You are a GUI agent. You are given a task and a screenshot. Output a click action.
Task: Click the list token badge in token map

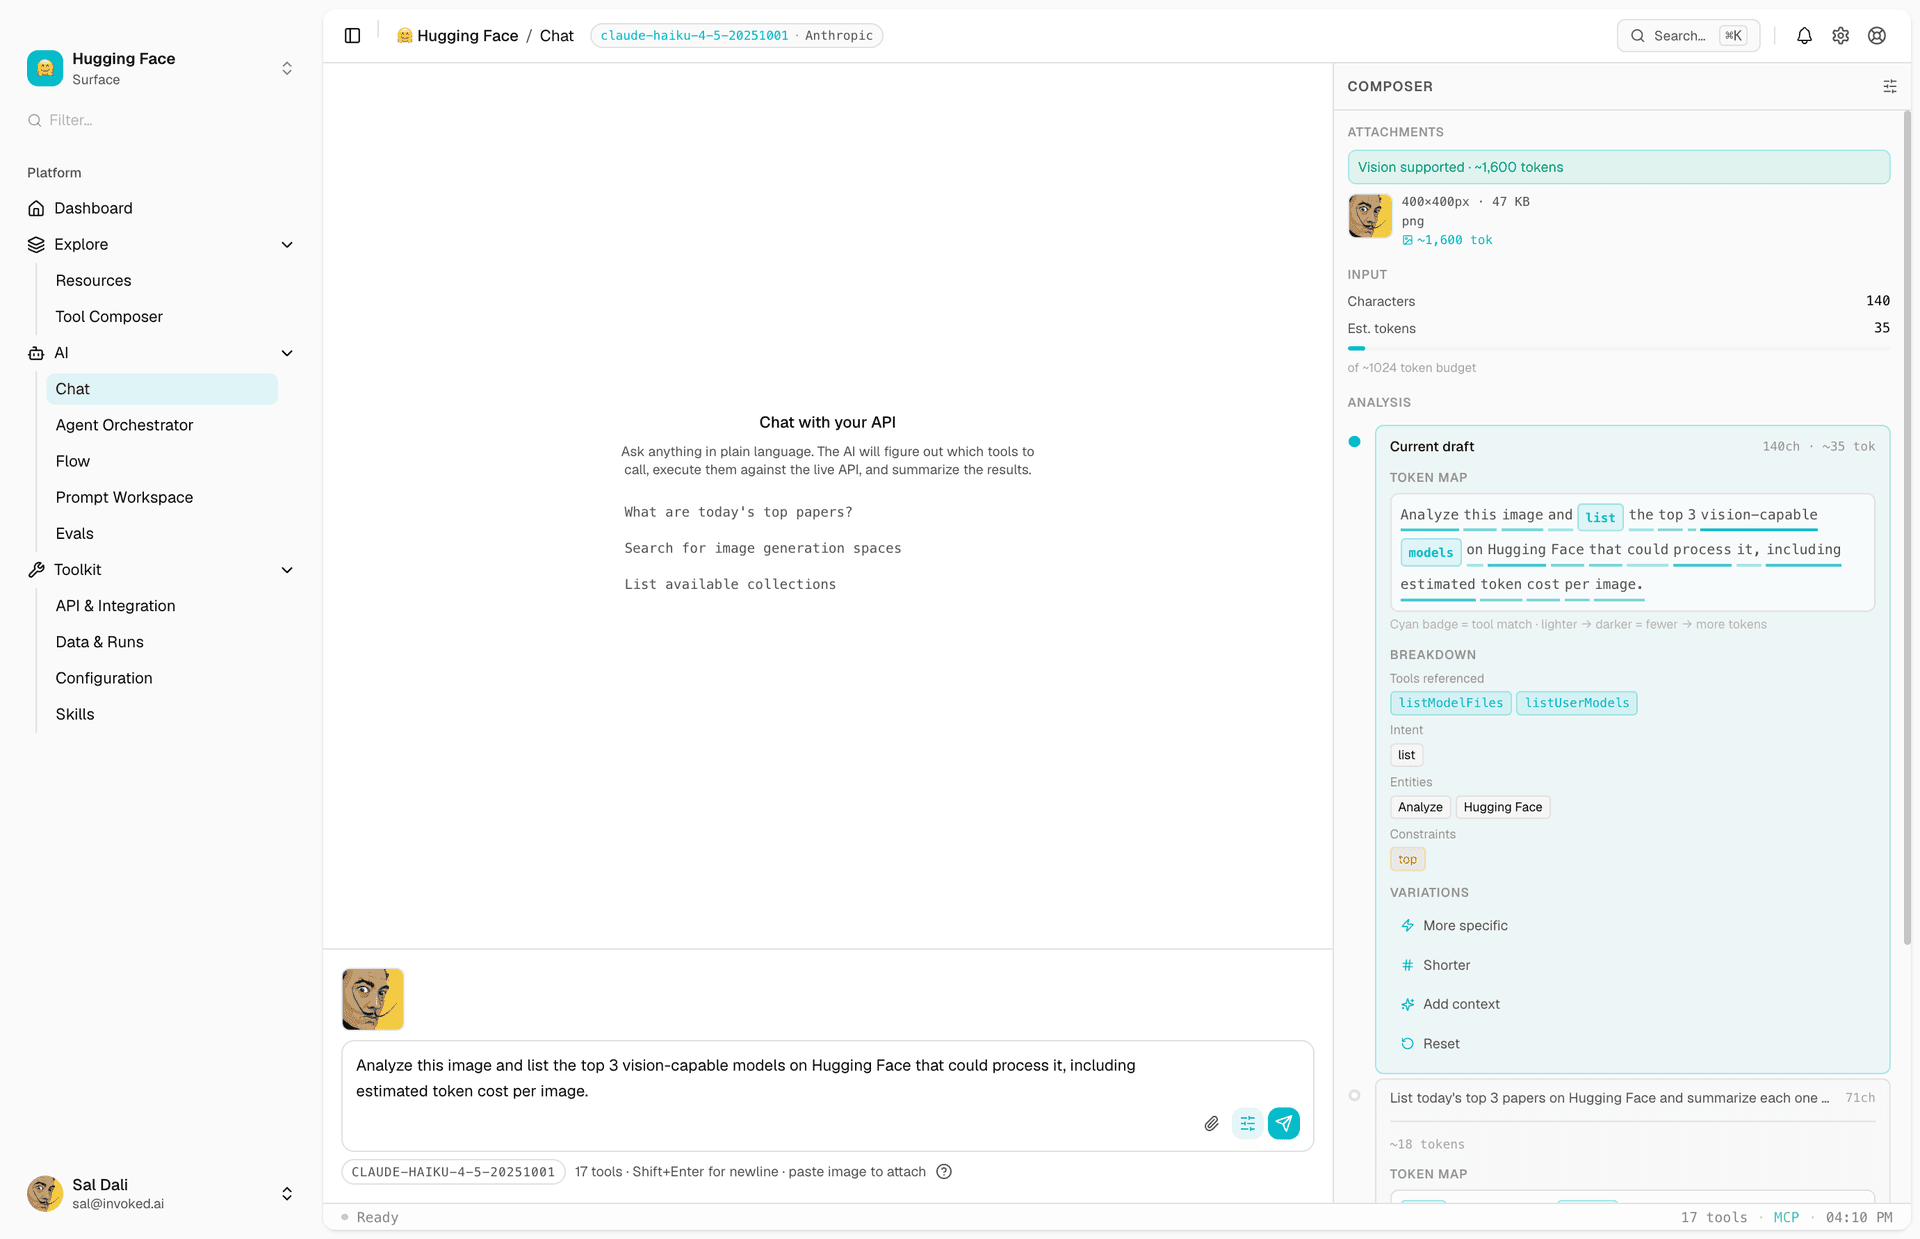point(1600,518)
